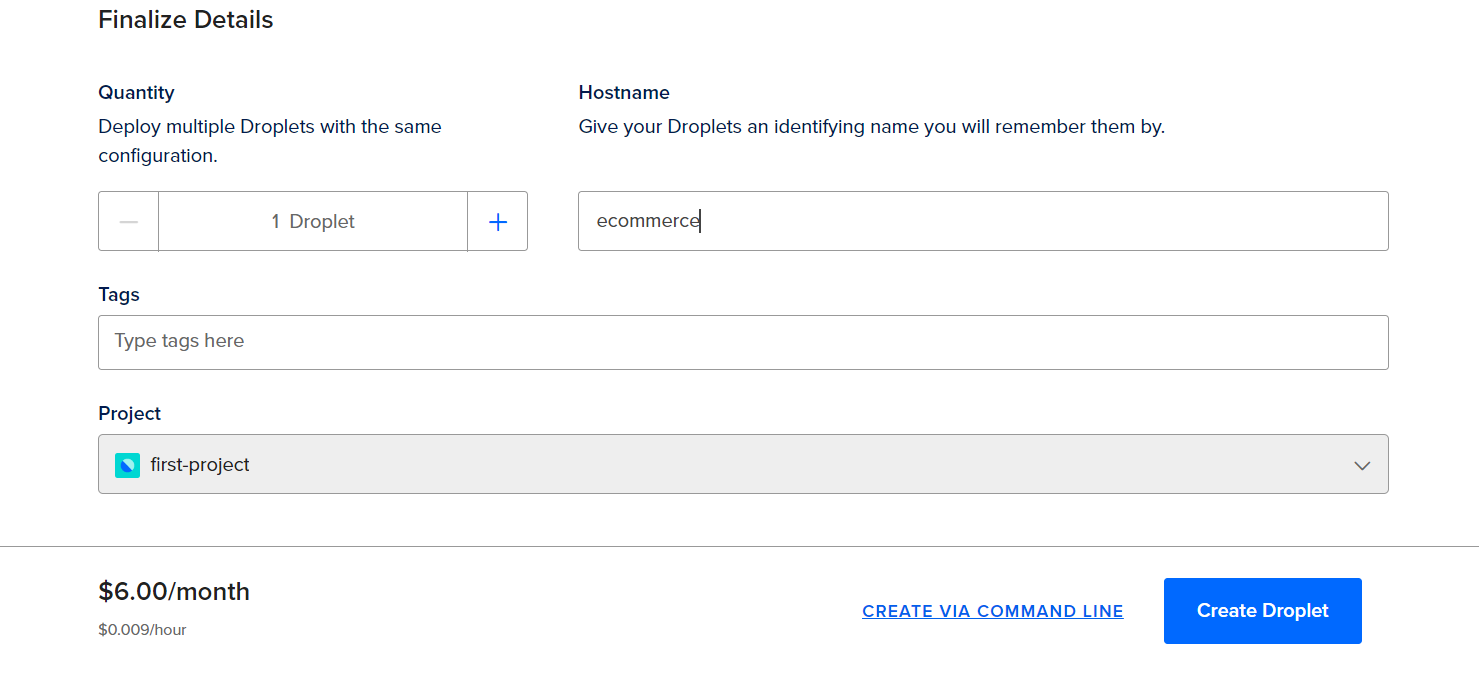Click the 'Give your Droplets an identifying name' text
Screen dimensions: 1479x686
[872, 127]
